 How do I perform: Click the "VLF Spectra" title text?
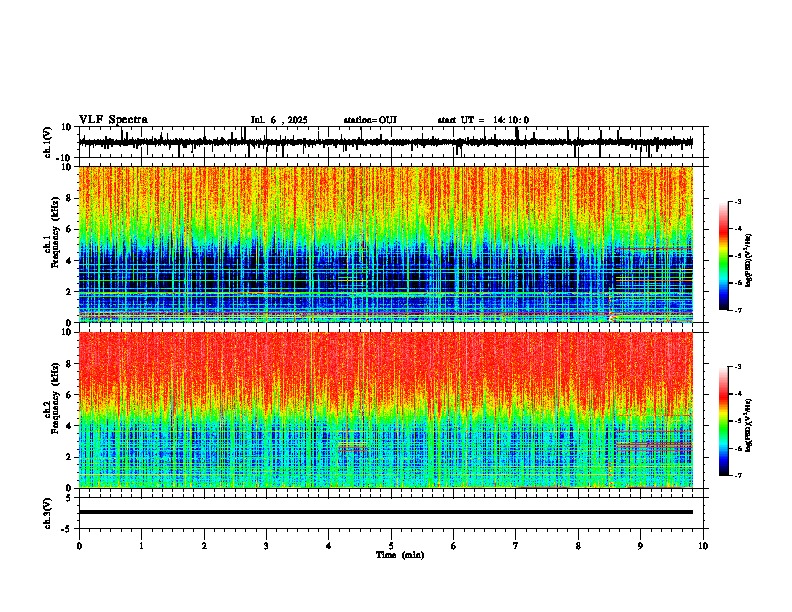tap(113, 120)
